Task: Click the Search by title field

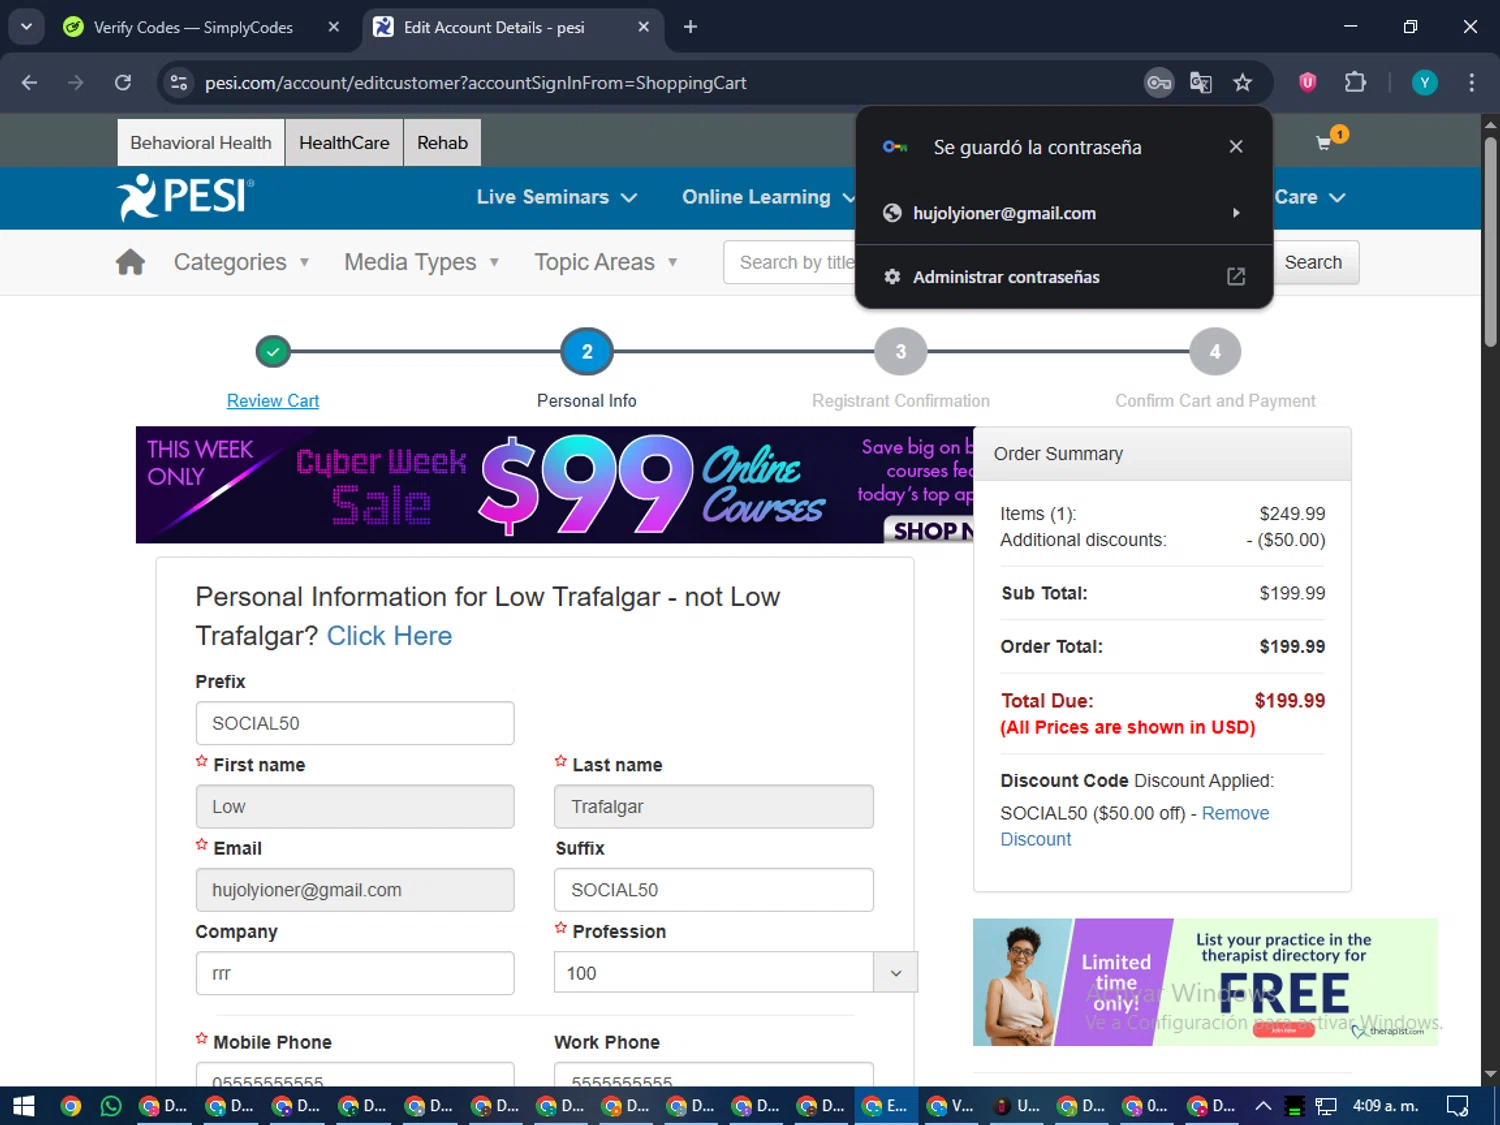Action: 790,262
